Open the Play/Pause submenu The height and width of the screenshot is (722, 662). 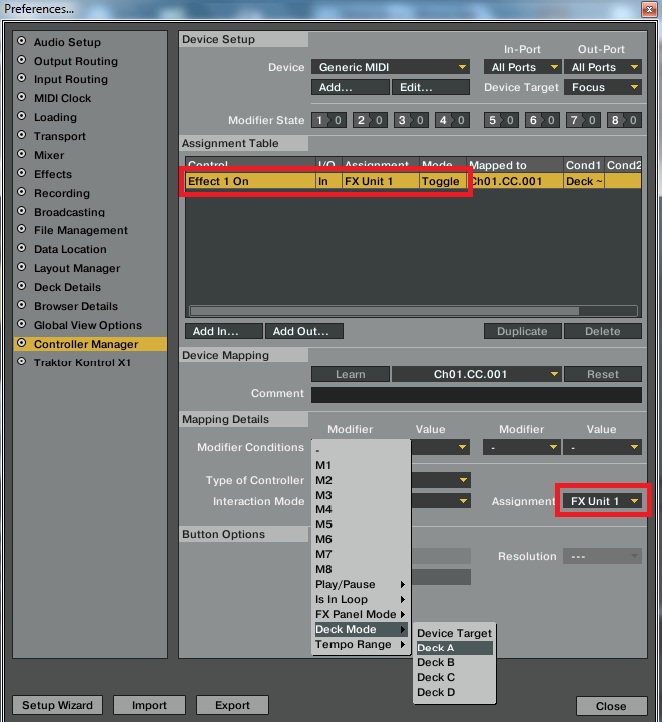361,584
